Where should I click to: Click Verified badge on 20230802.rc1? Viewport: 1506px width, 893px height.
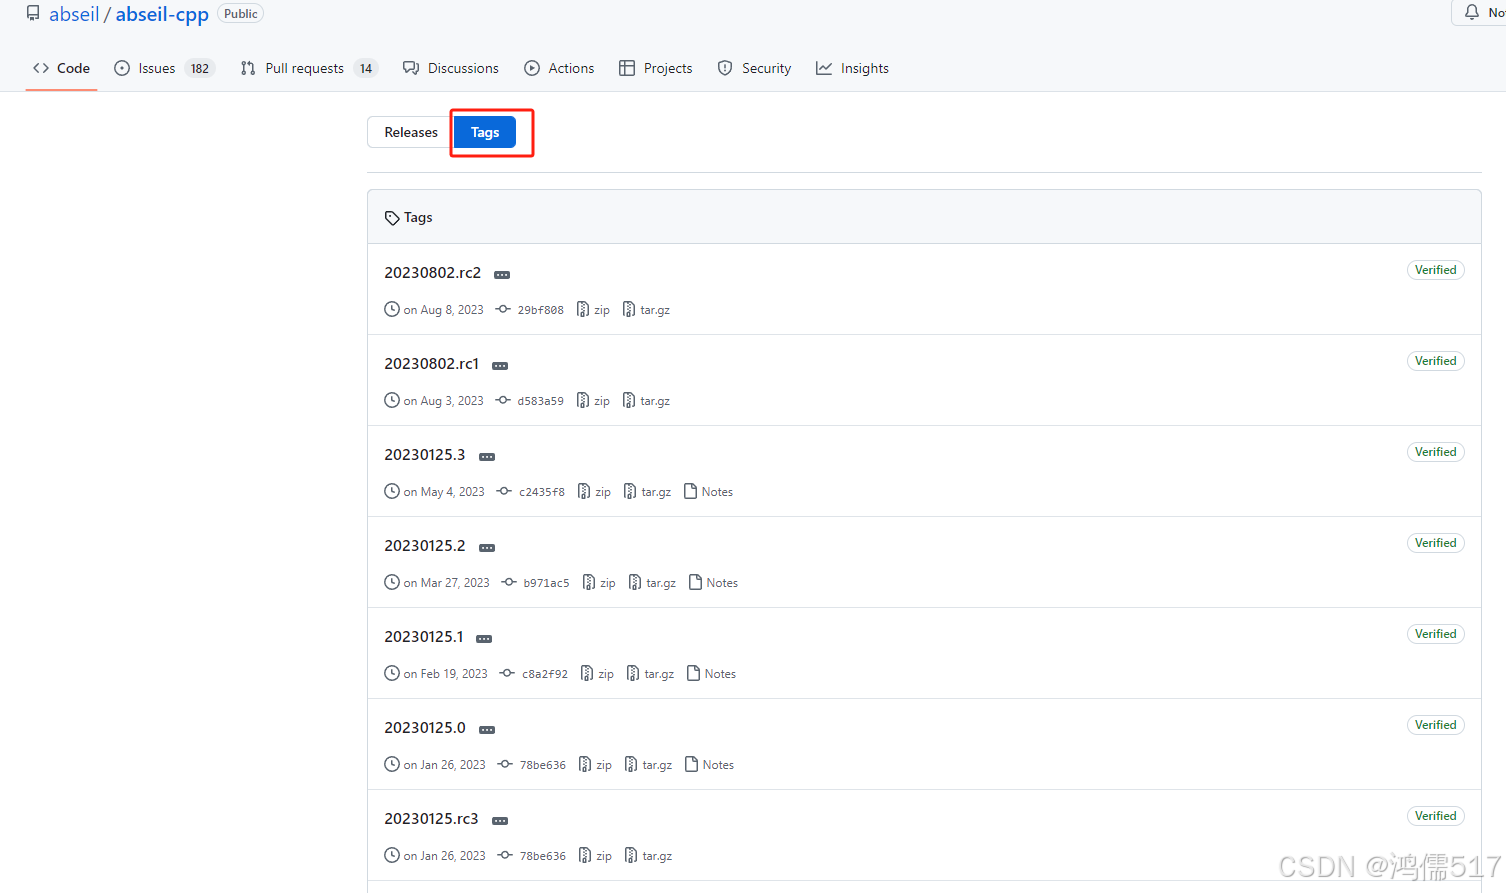click(x=1435, y=361)
